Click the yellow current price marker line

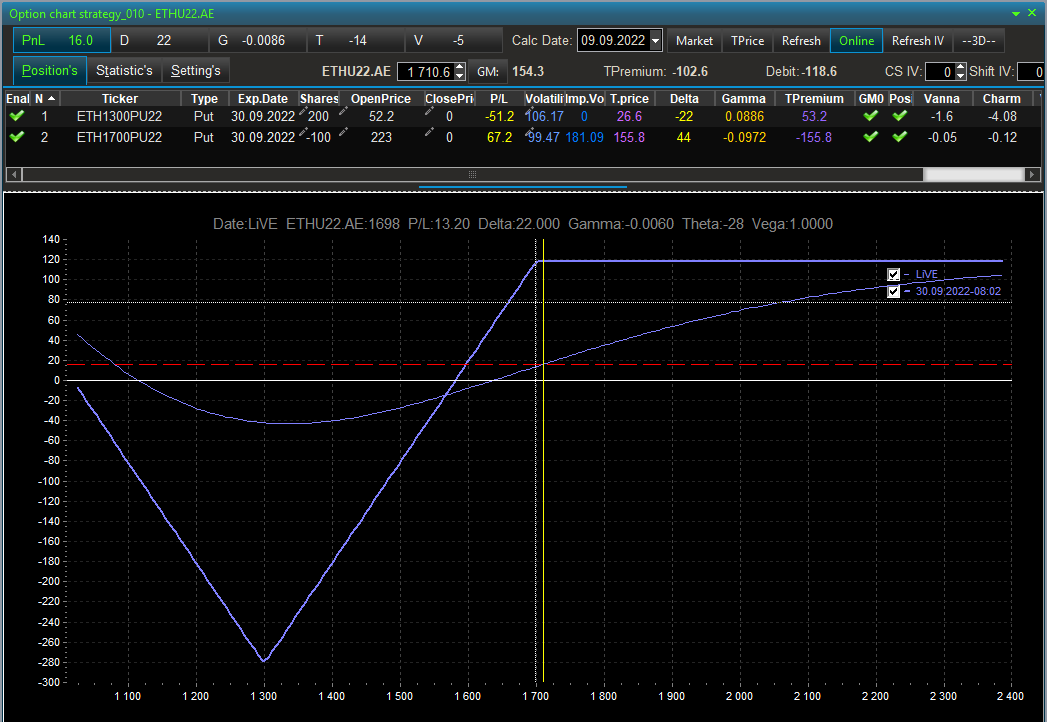[x=544, y=461]
